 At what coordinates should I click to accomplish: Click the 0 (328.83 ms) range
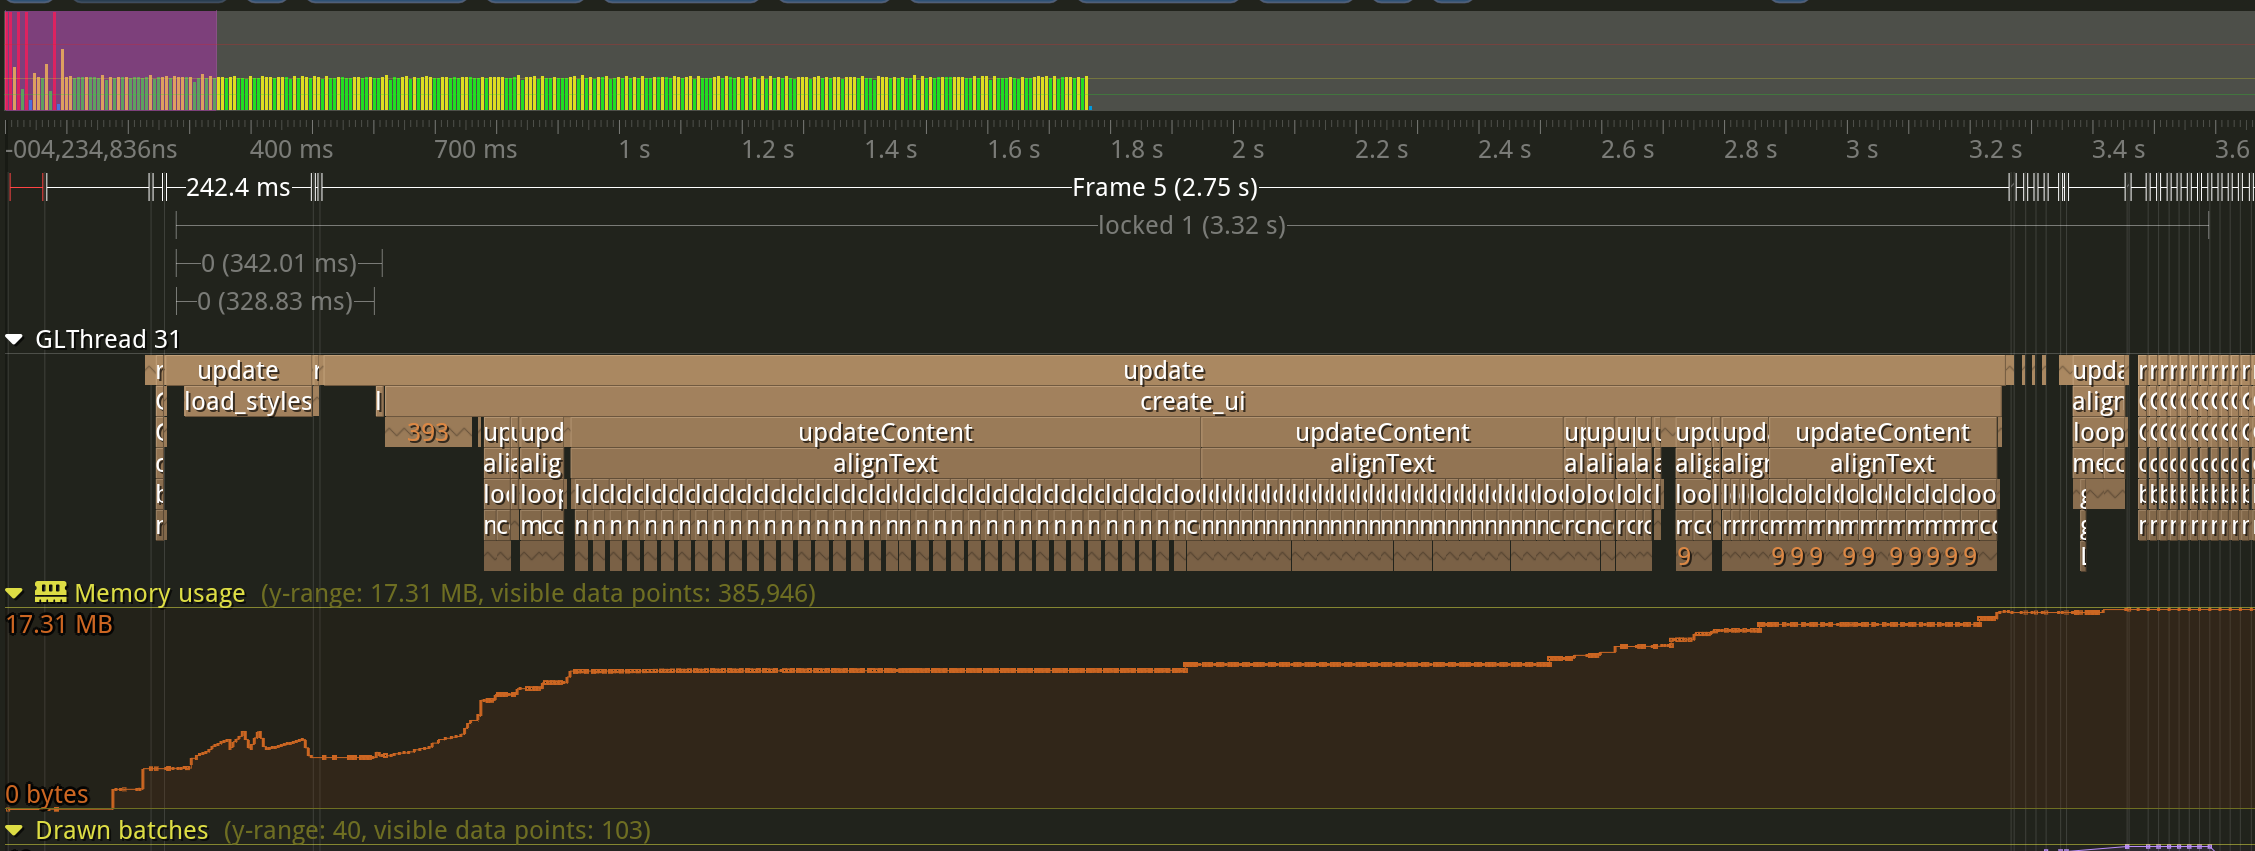[275, 302]
